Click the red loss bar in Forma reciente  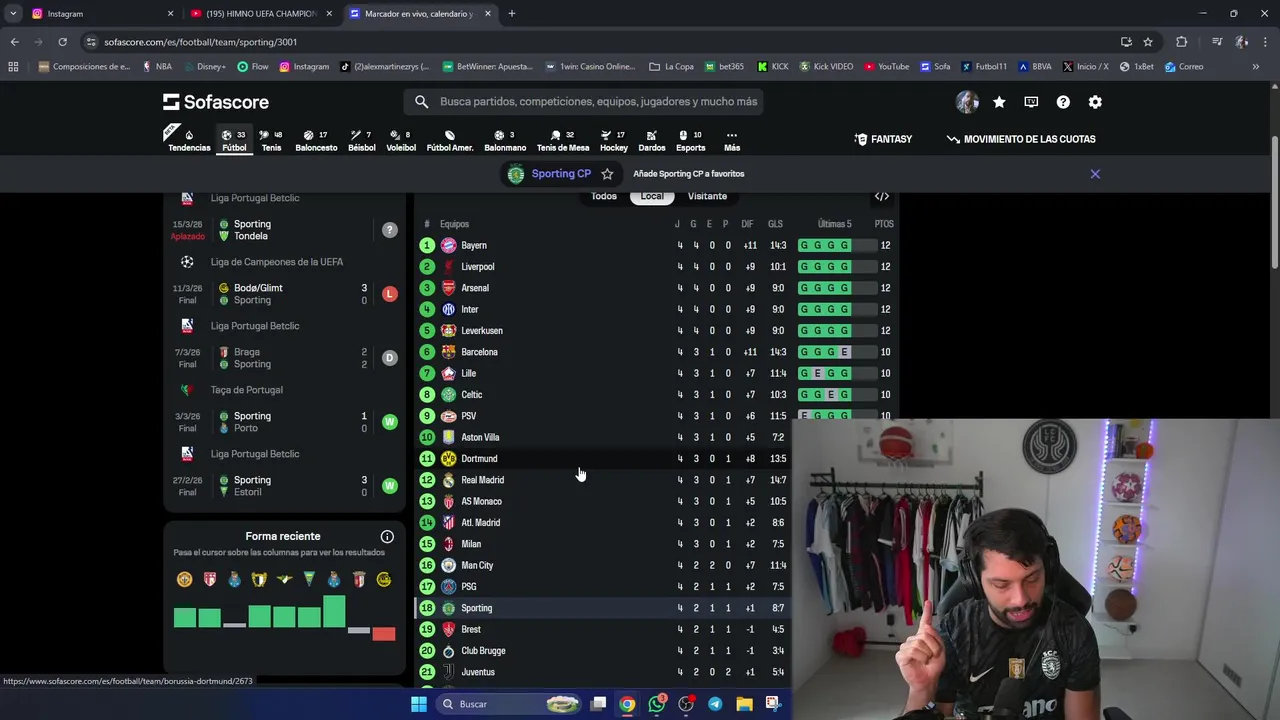(x=384, y=634)
